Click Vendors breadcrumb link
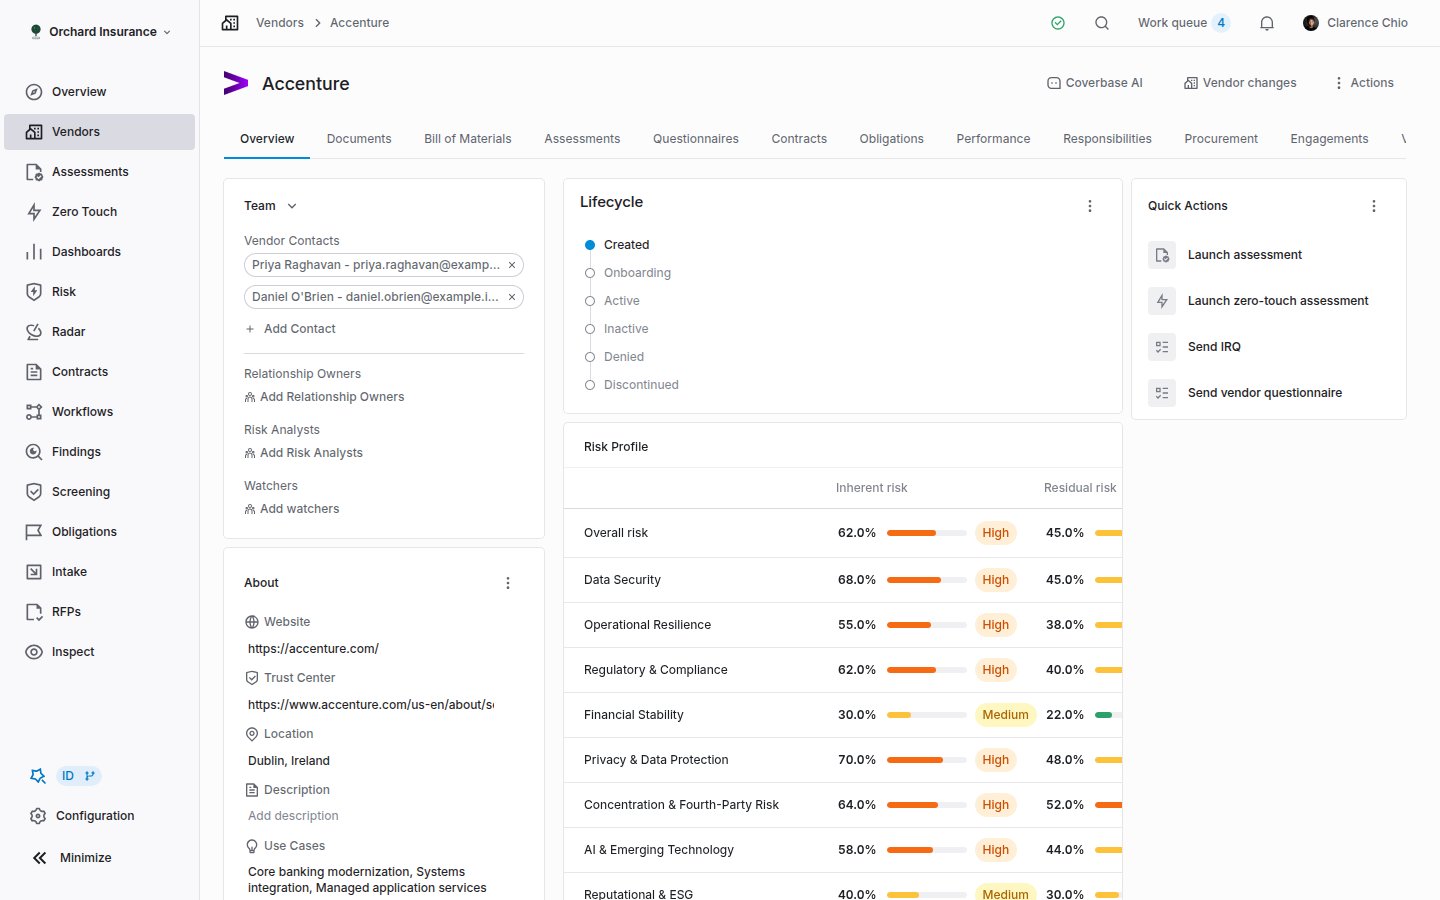This screenshot has height=900, width=1440. click(280, 23)
